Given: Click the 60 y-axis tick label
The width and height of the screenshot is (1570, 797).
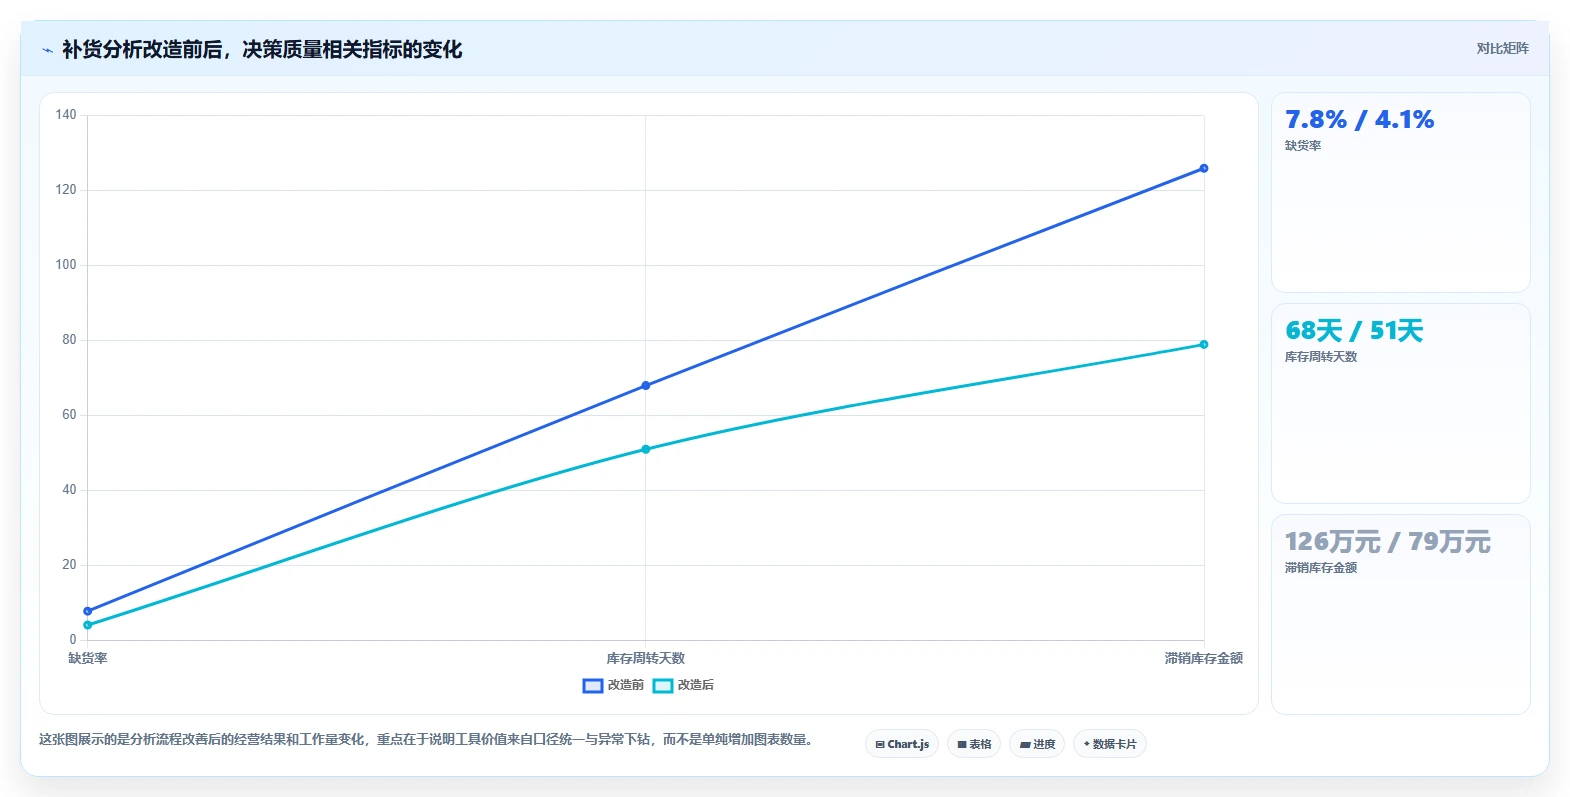Looking at the screenshot, I should pyautogui.click(x=69, y=415).
